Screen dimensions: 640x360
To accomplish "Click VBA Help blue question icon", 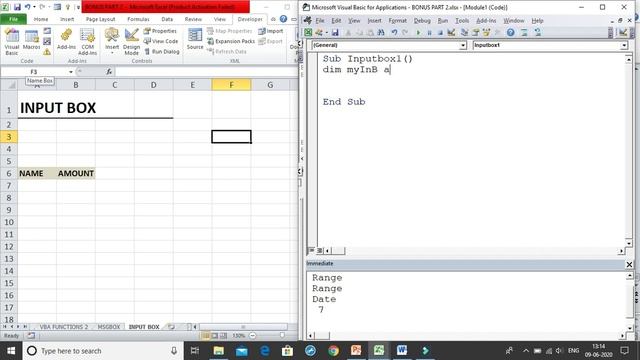I will pyautogui.click(x=511, y=32).
